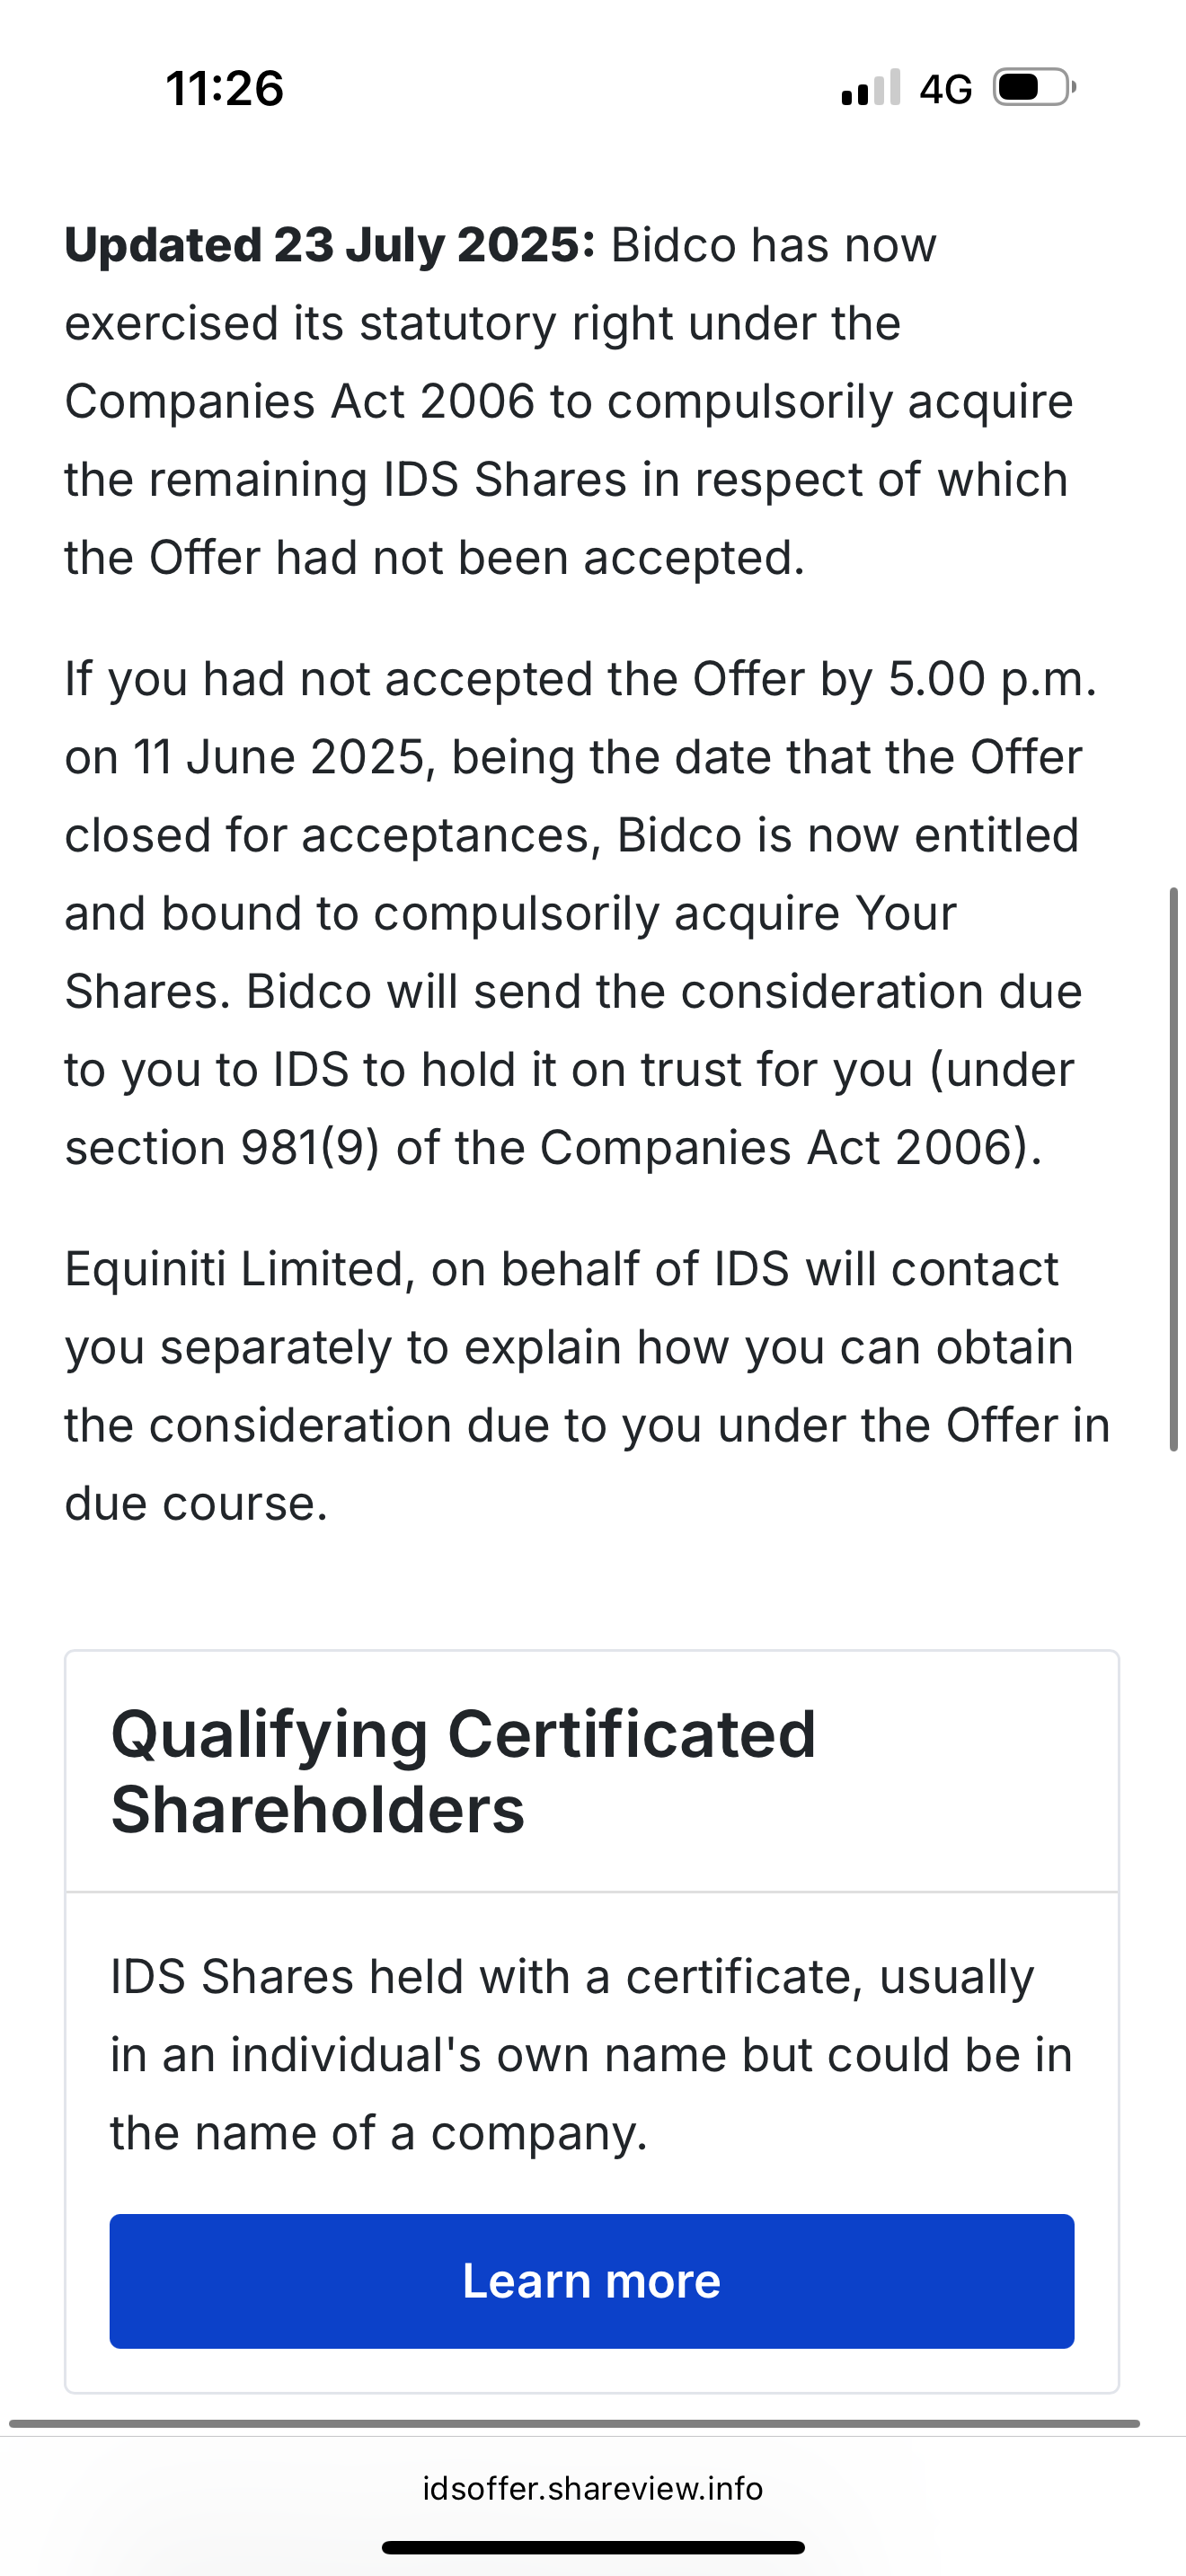Image resolution: width=1186 pixels, height=2576 pixels.
Task: Click the bold Updated 23 July 2025 text
Action: coord(330,245)
